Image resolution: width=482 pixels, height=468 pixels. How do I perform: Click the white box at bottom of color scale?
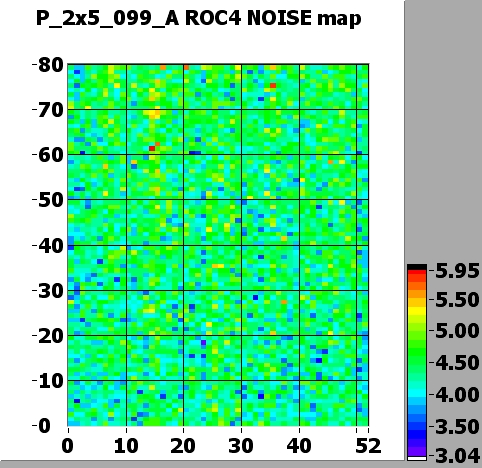pyautogui.click(x=417, y=458)
